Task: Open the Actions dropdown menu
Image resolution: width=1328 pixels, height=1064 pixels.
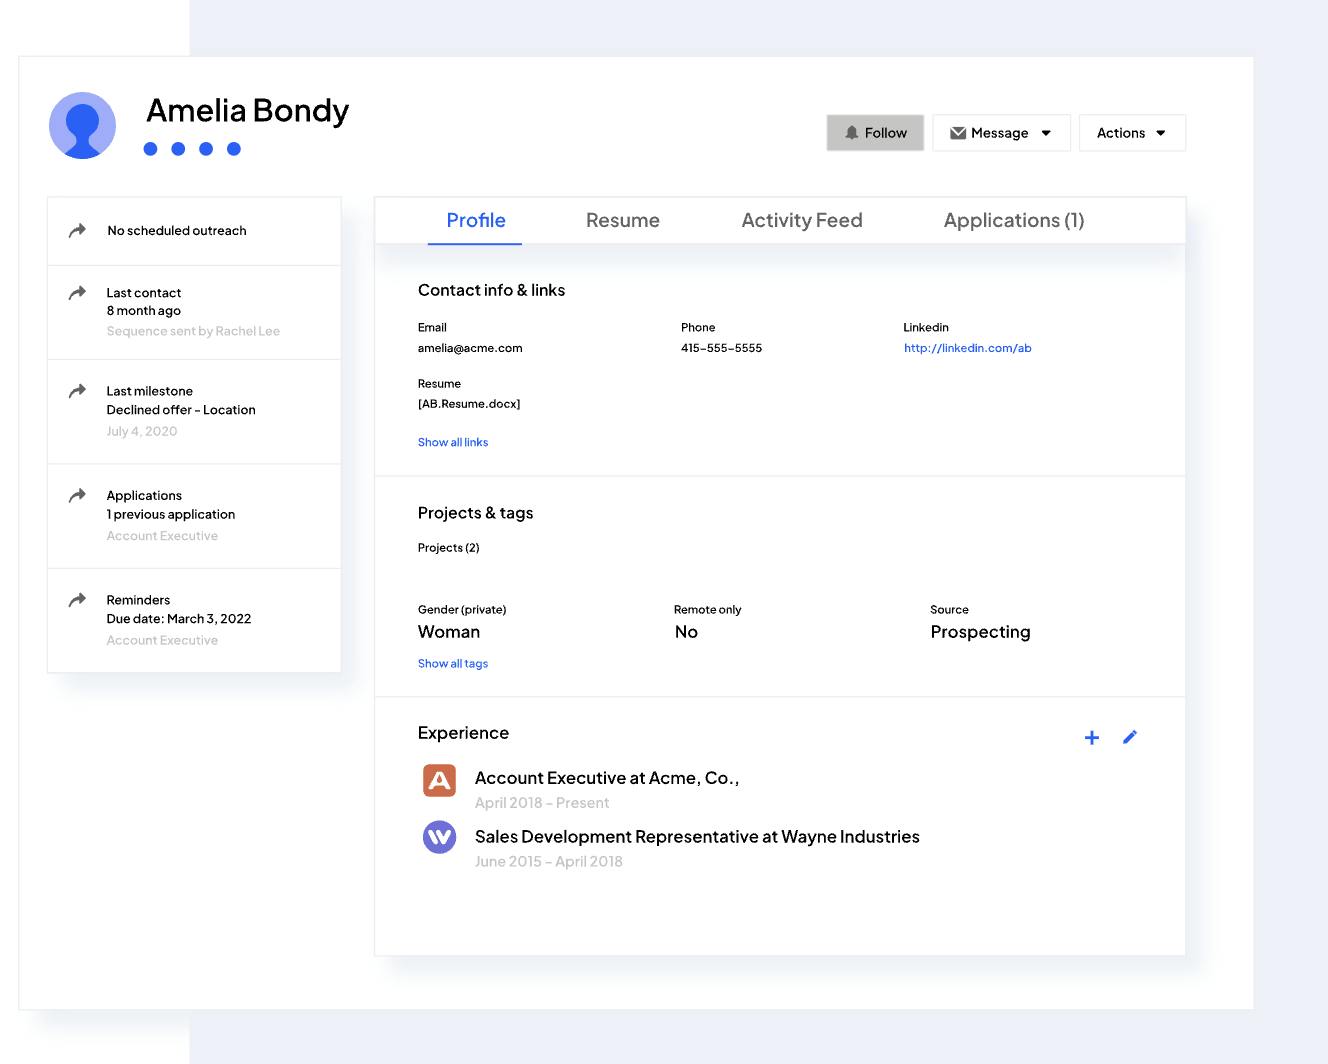Action: (1131, 133)
